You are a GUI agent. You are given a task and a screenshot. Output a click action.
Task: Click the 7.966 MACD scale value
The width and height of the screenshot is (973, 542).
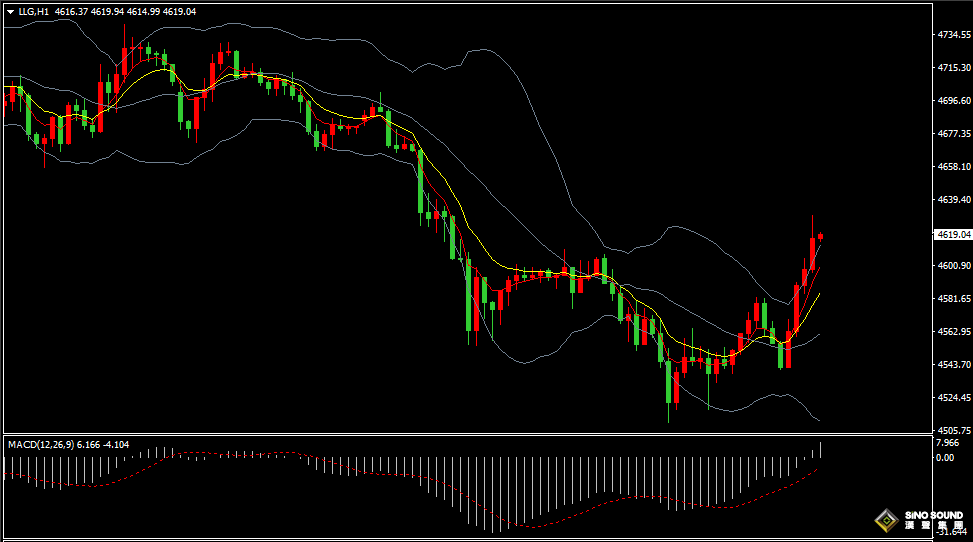coord(947,443)
